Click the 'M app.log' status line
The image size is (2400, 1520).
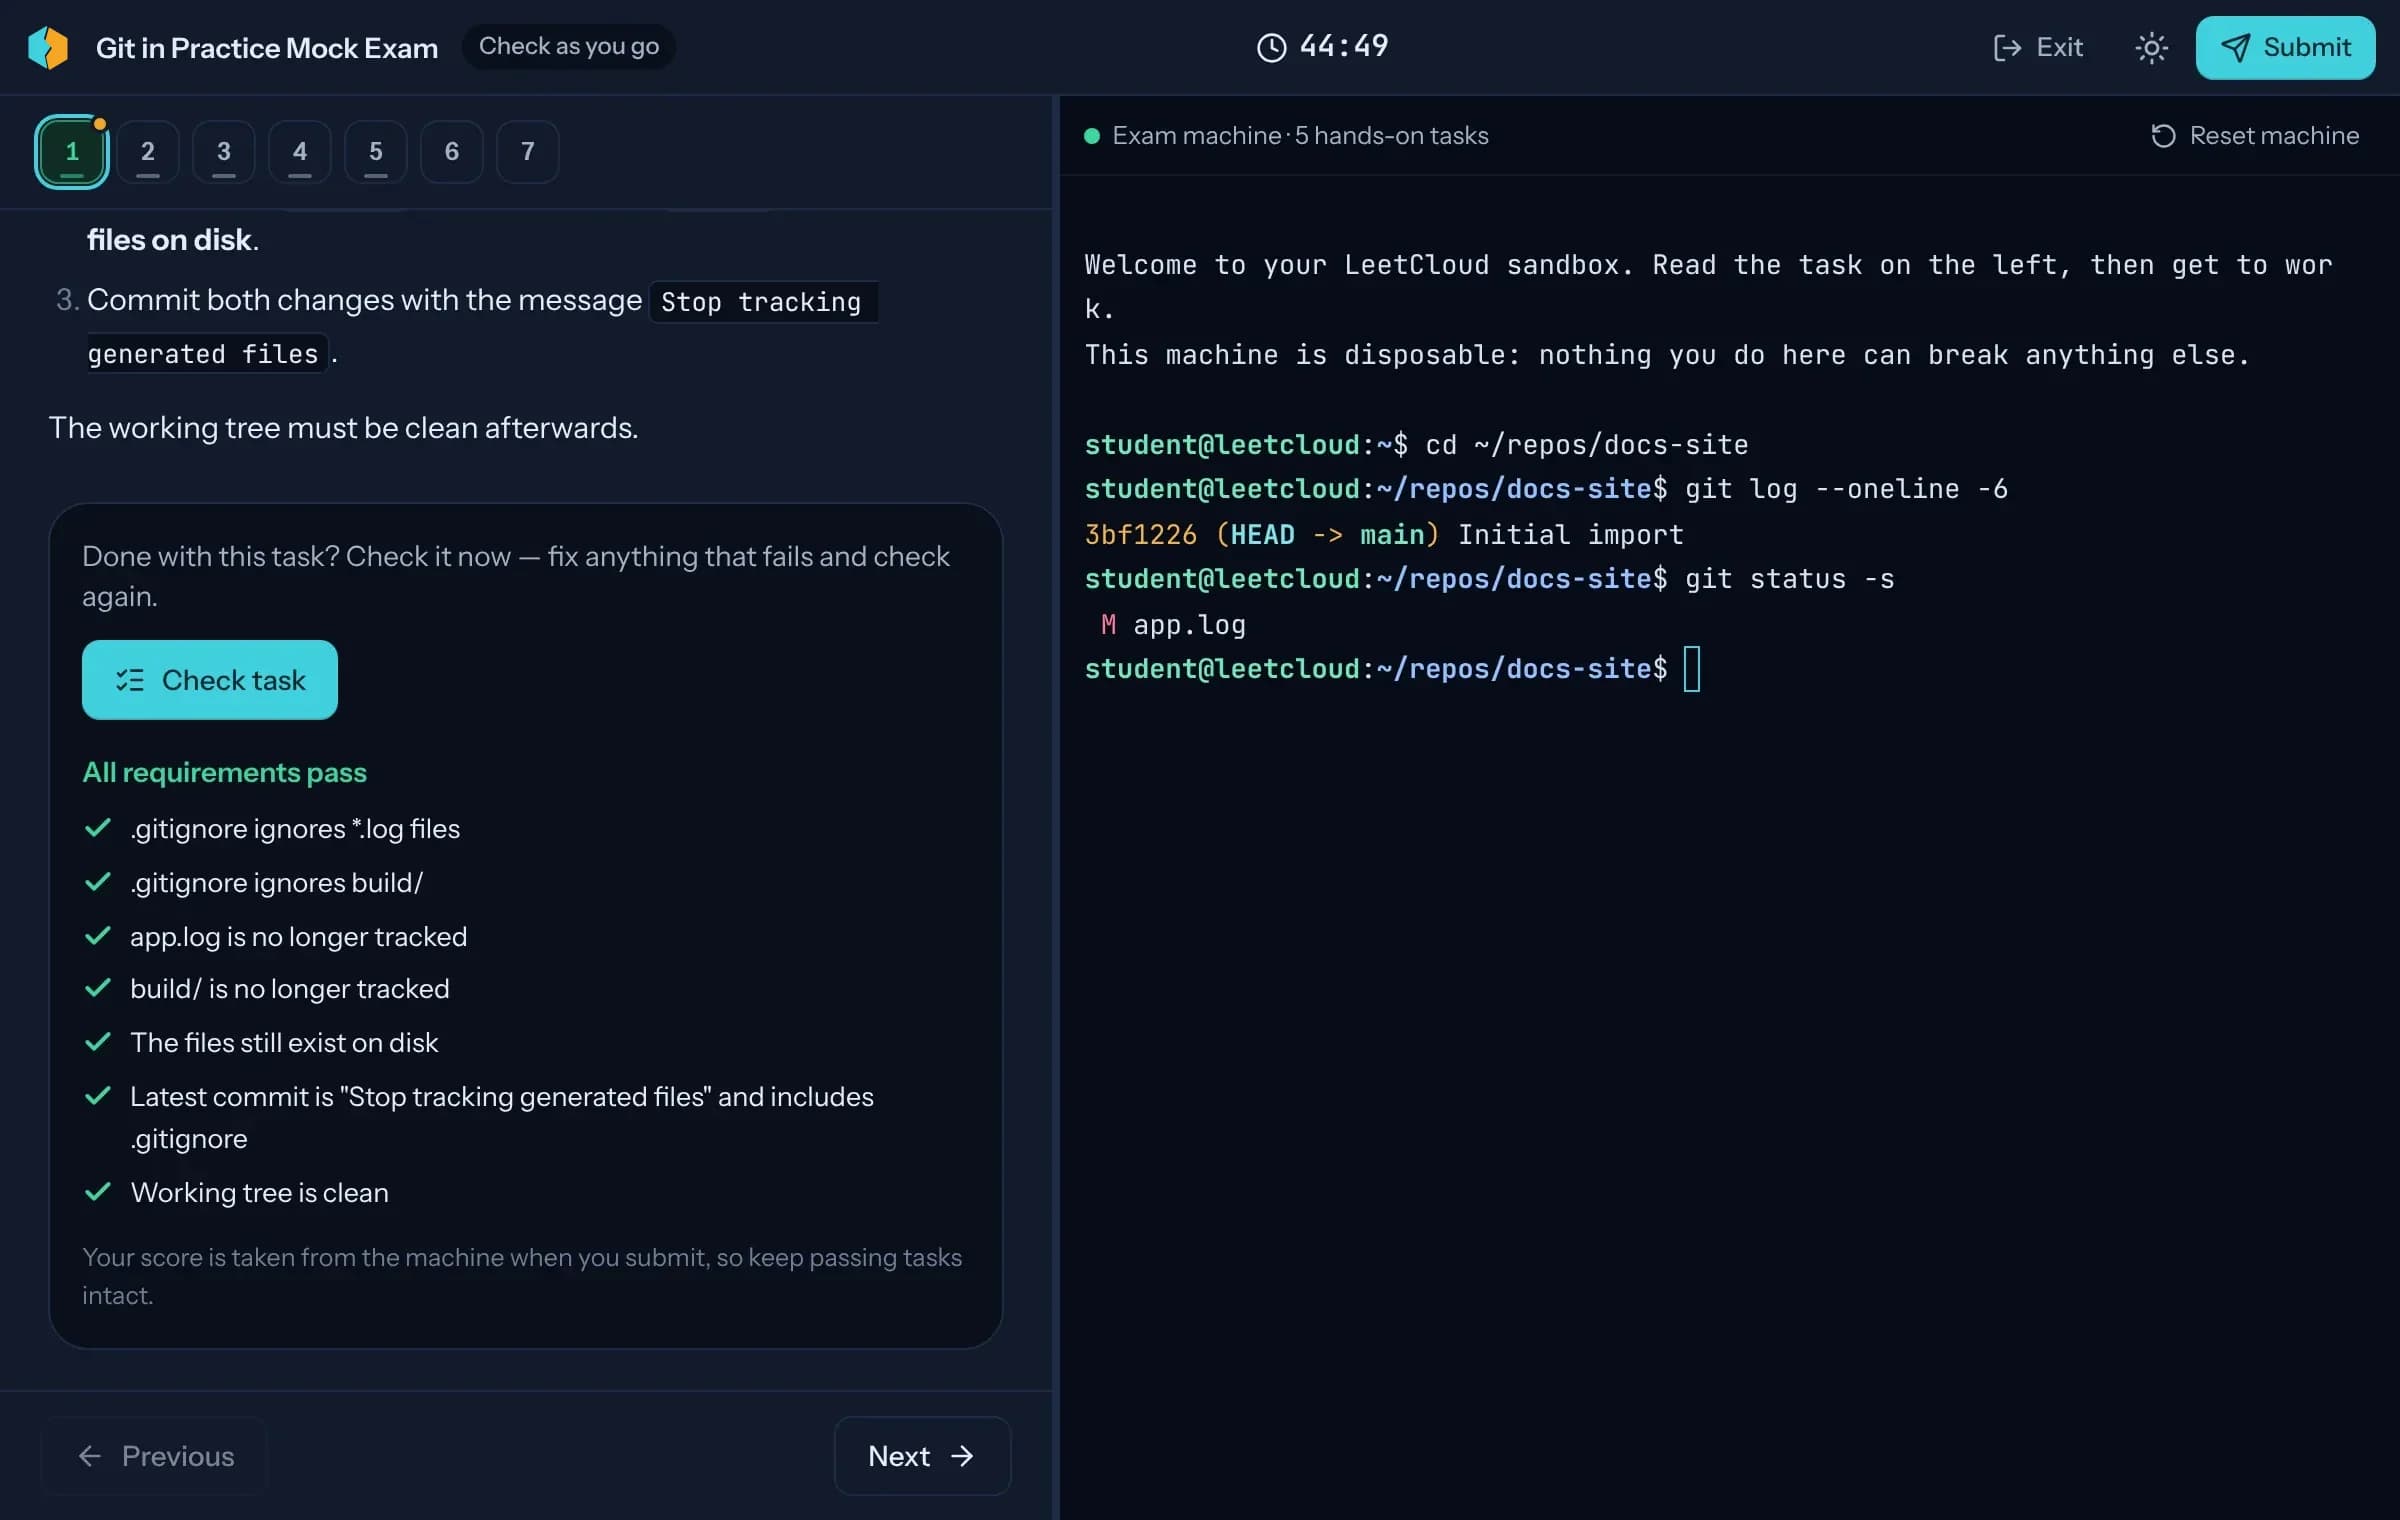[1173, 625]
